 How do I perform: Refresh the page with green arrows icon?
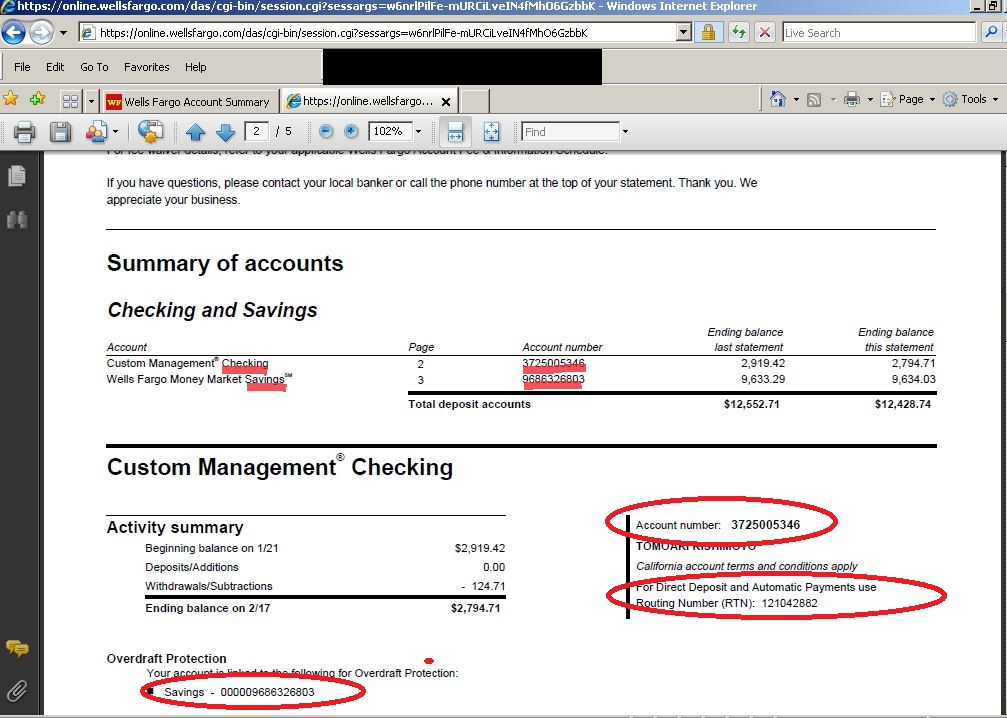(739, 33)
